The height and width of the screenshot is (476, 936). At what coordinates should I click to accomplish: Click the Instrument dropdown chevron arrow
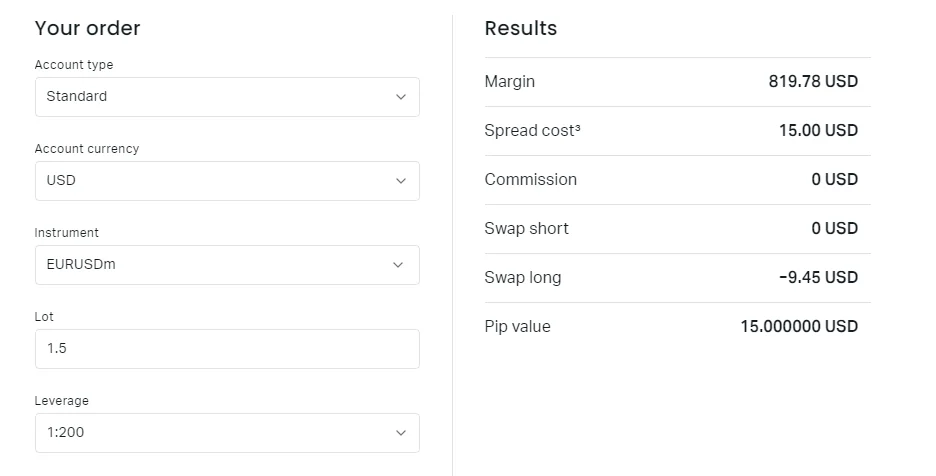coord(398,265)
